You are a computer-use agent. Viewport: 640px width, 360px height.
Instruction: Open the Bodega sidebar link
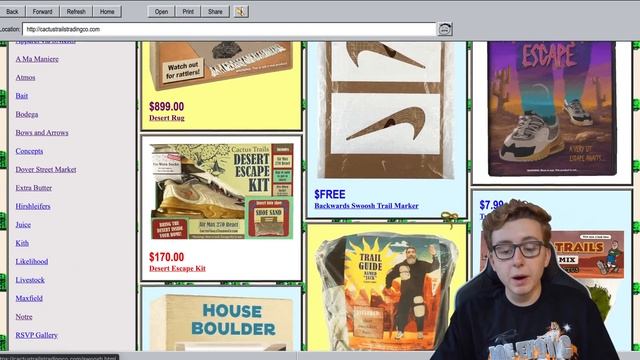[x=27, y=114]
